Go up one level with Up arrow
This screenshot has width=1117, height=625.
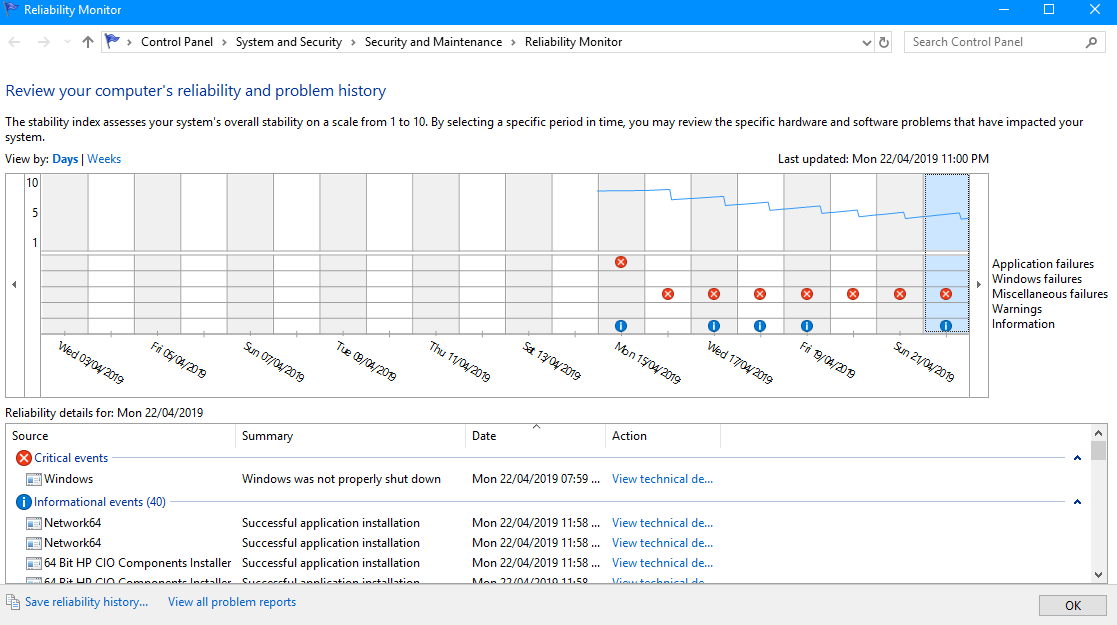click(x=88, y=42)
